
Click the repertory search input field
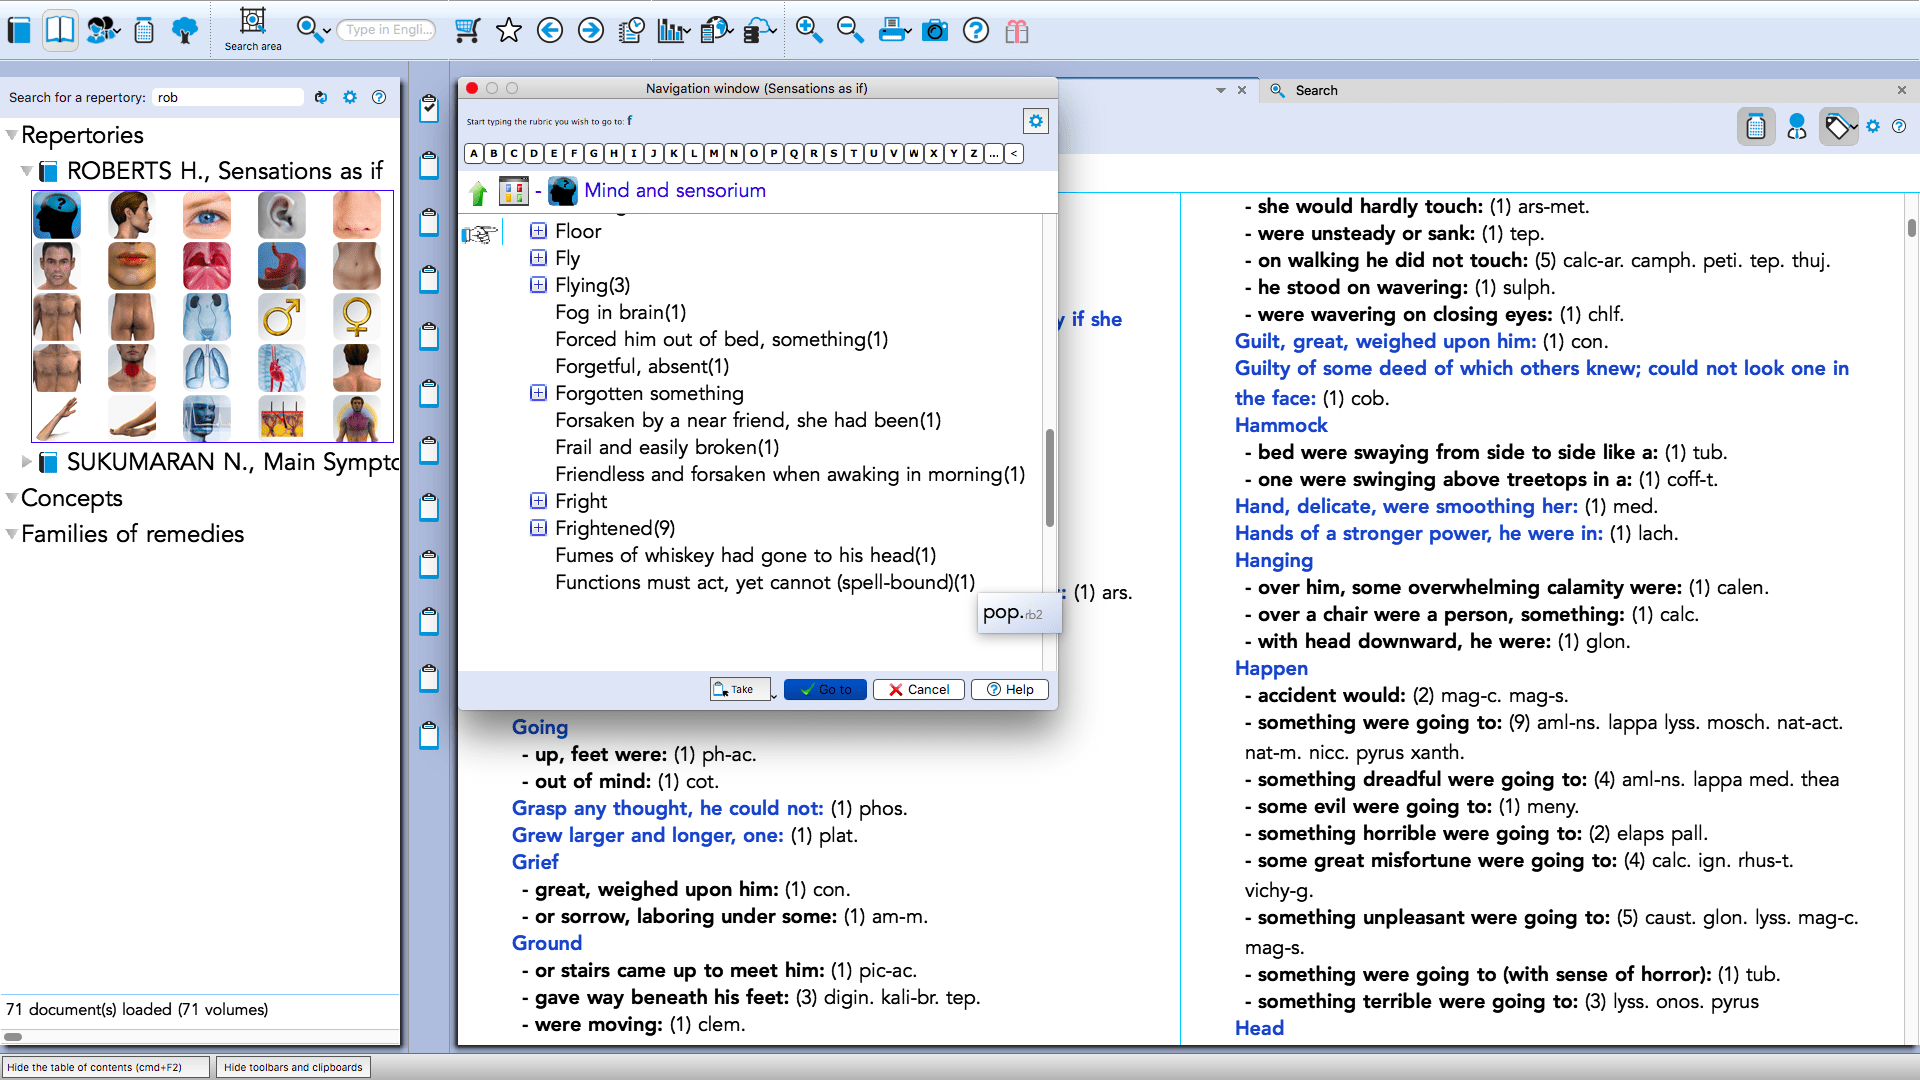[x=228, y=97]
